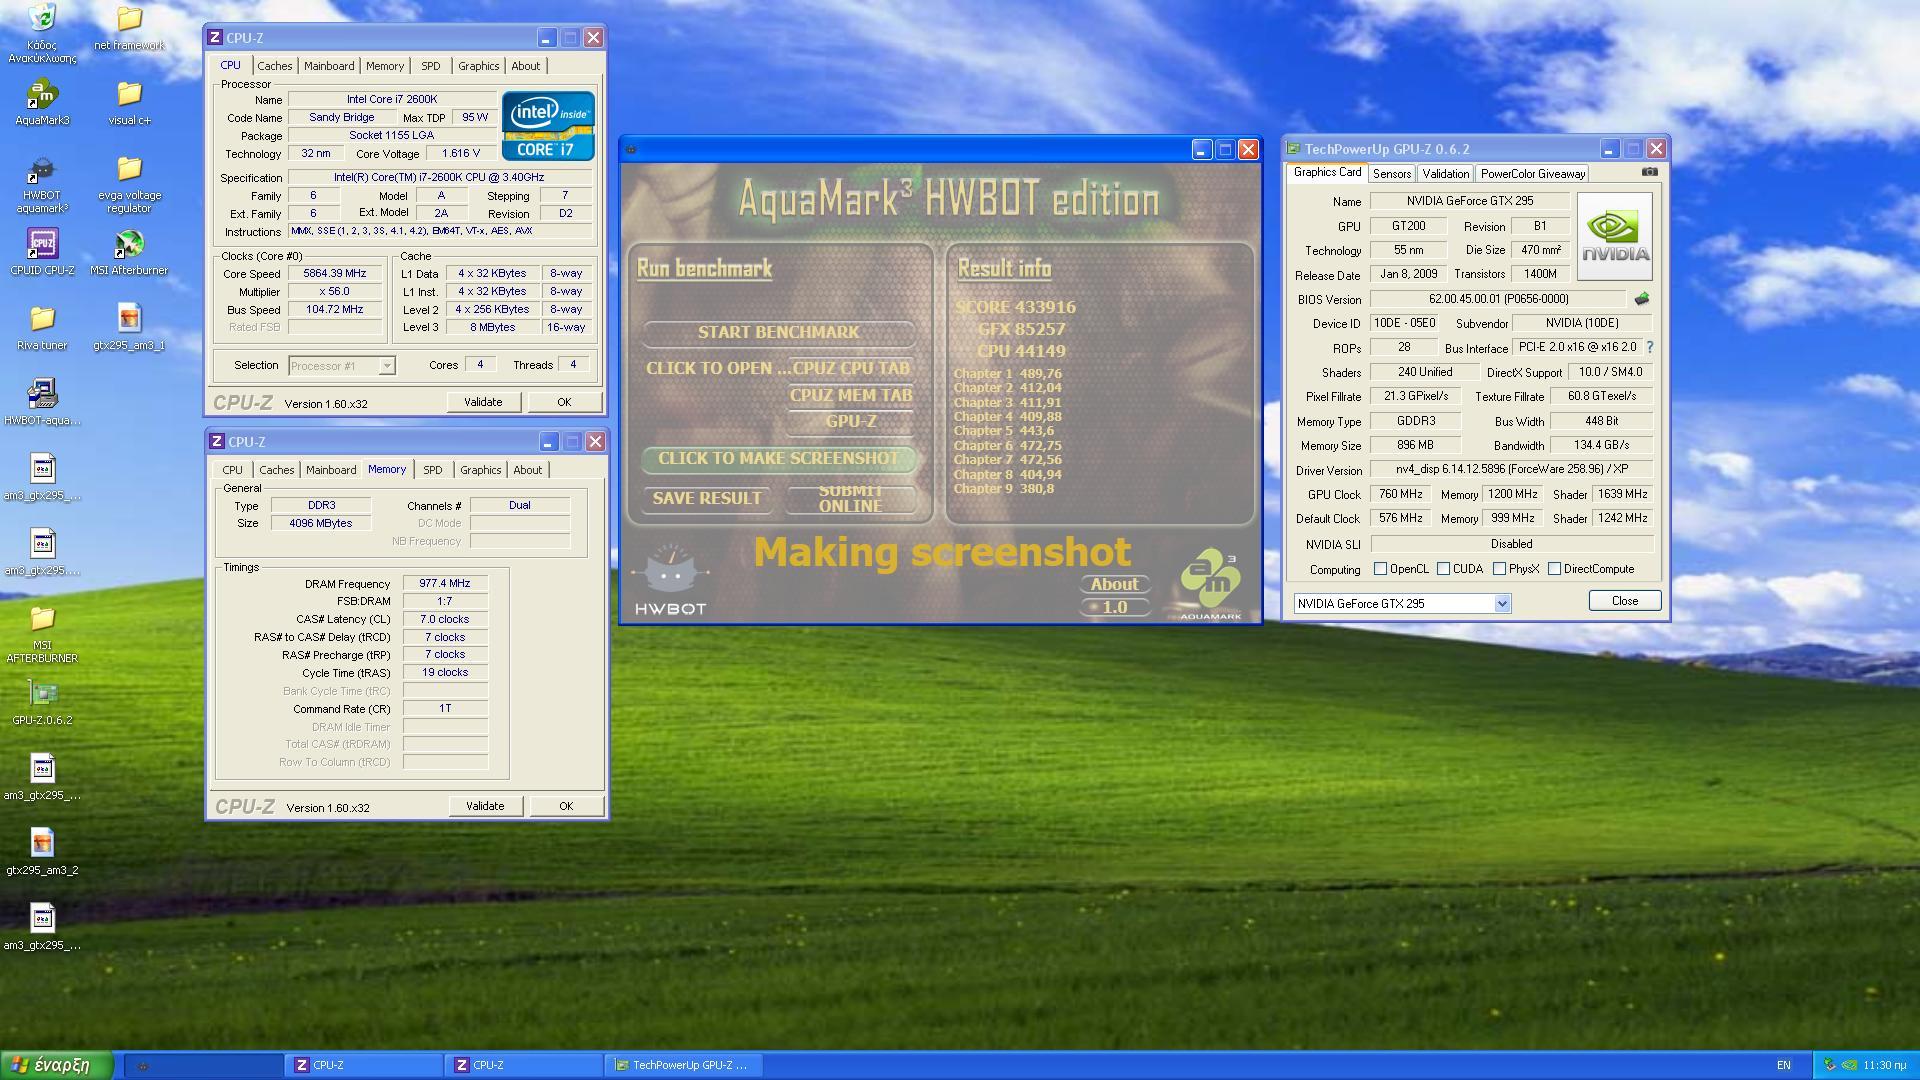The height and width of the screenshot is (1080, 1920).
Task: Click the Intel Core i7 logo
Action: pyautogui.click(x=548, y=125)
